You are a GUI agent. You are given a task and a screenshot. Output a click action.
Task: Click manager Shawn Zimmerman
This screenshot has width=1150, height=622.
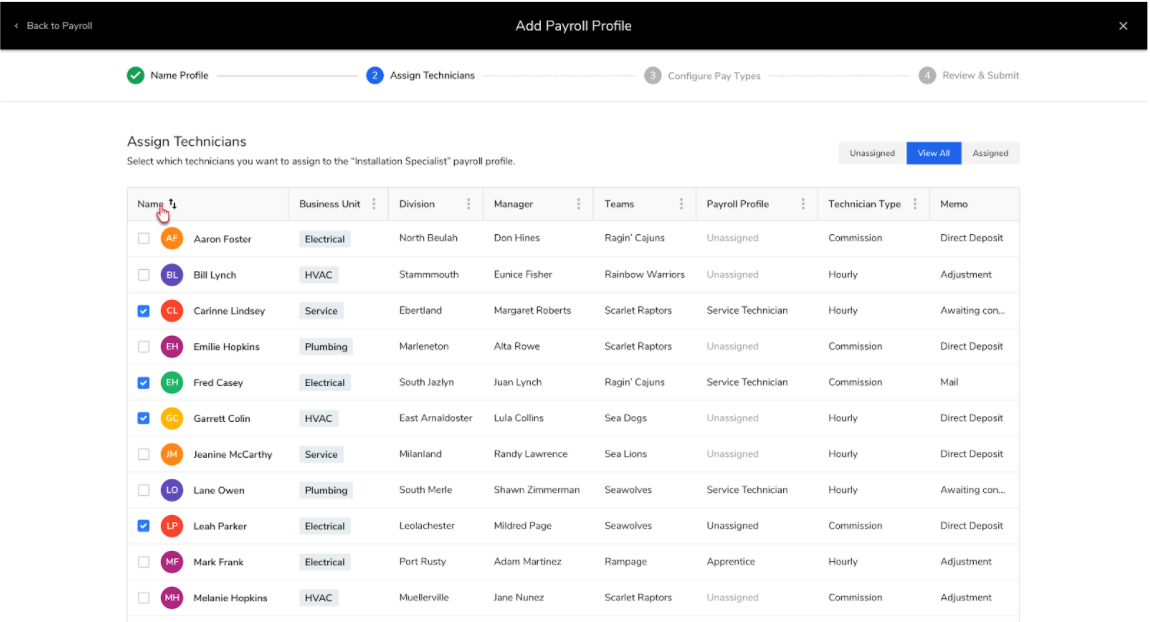pos(536,490)
